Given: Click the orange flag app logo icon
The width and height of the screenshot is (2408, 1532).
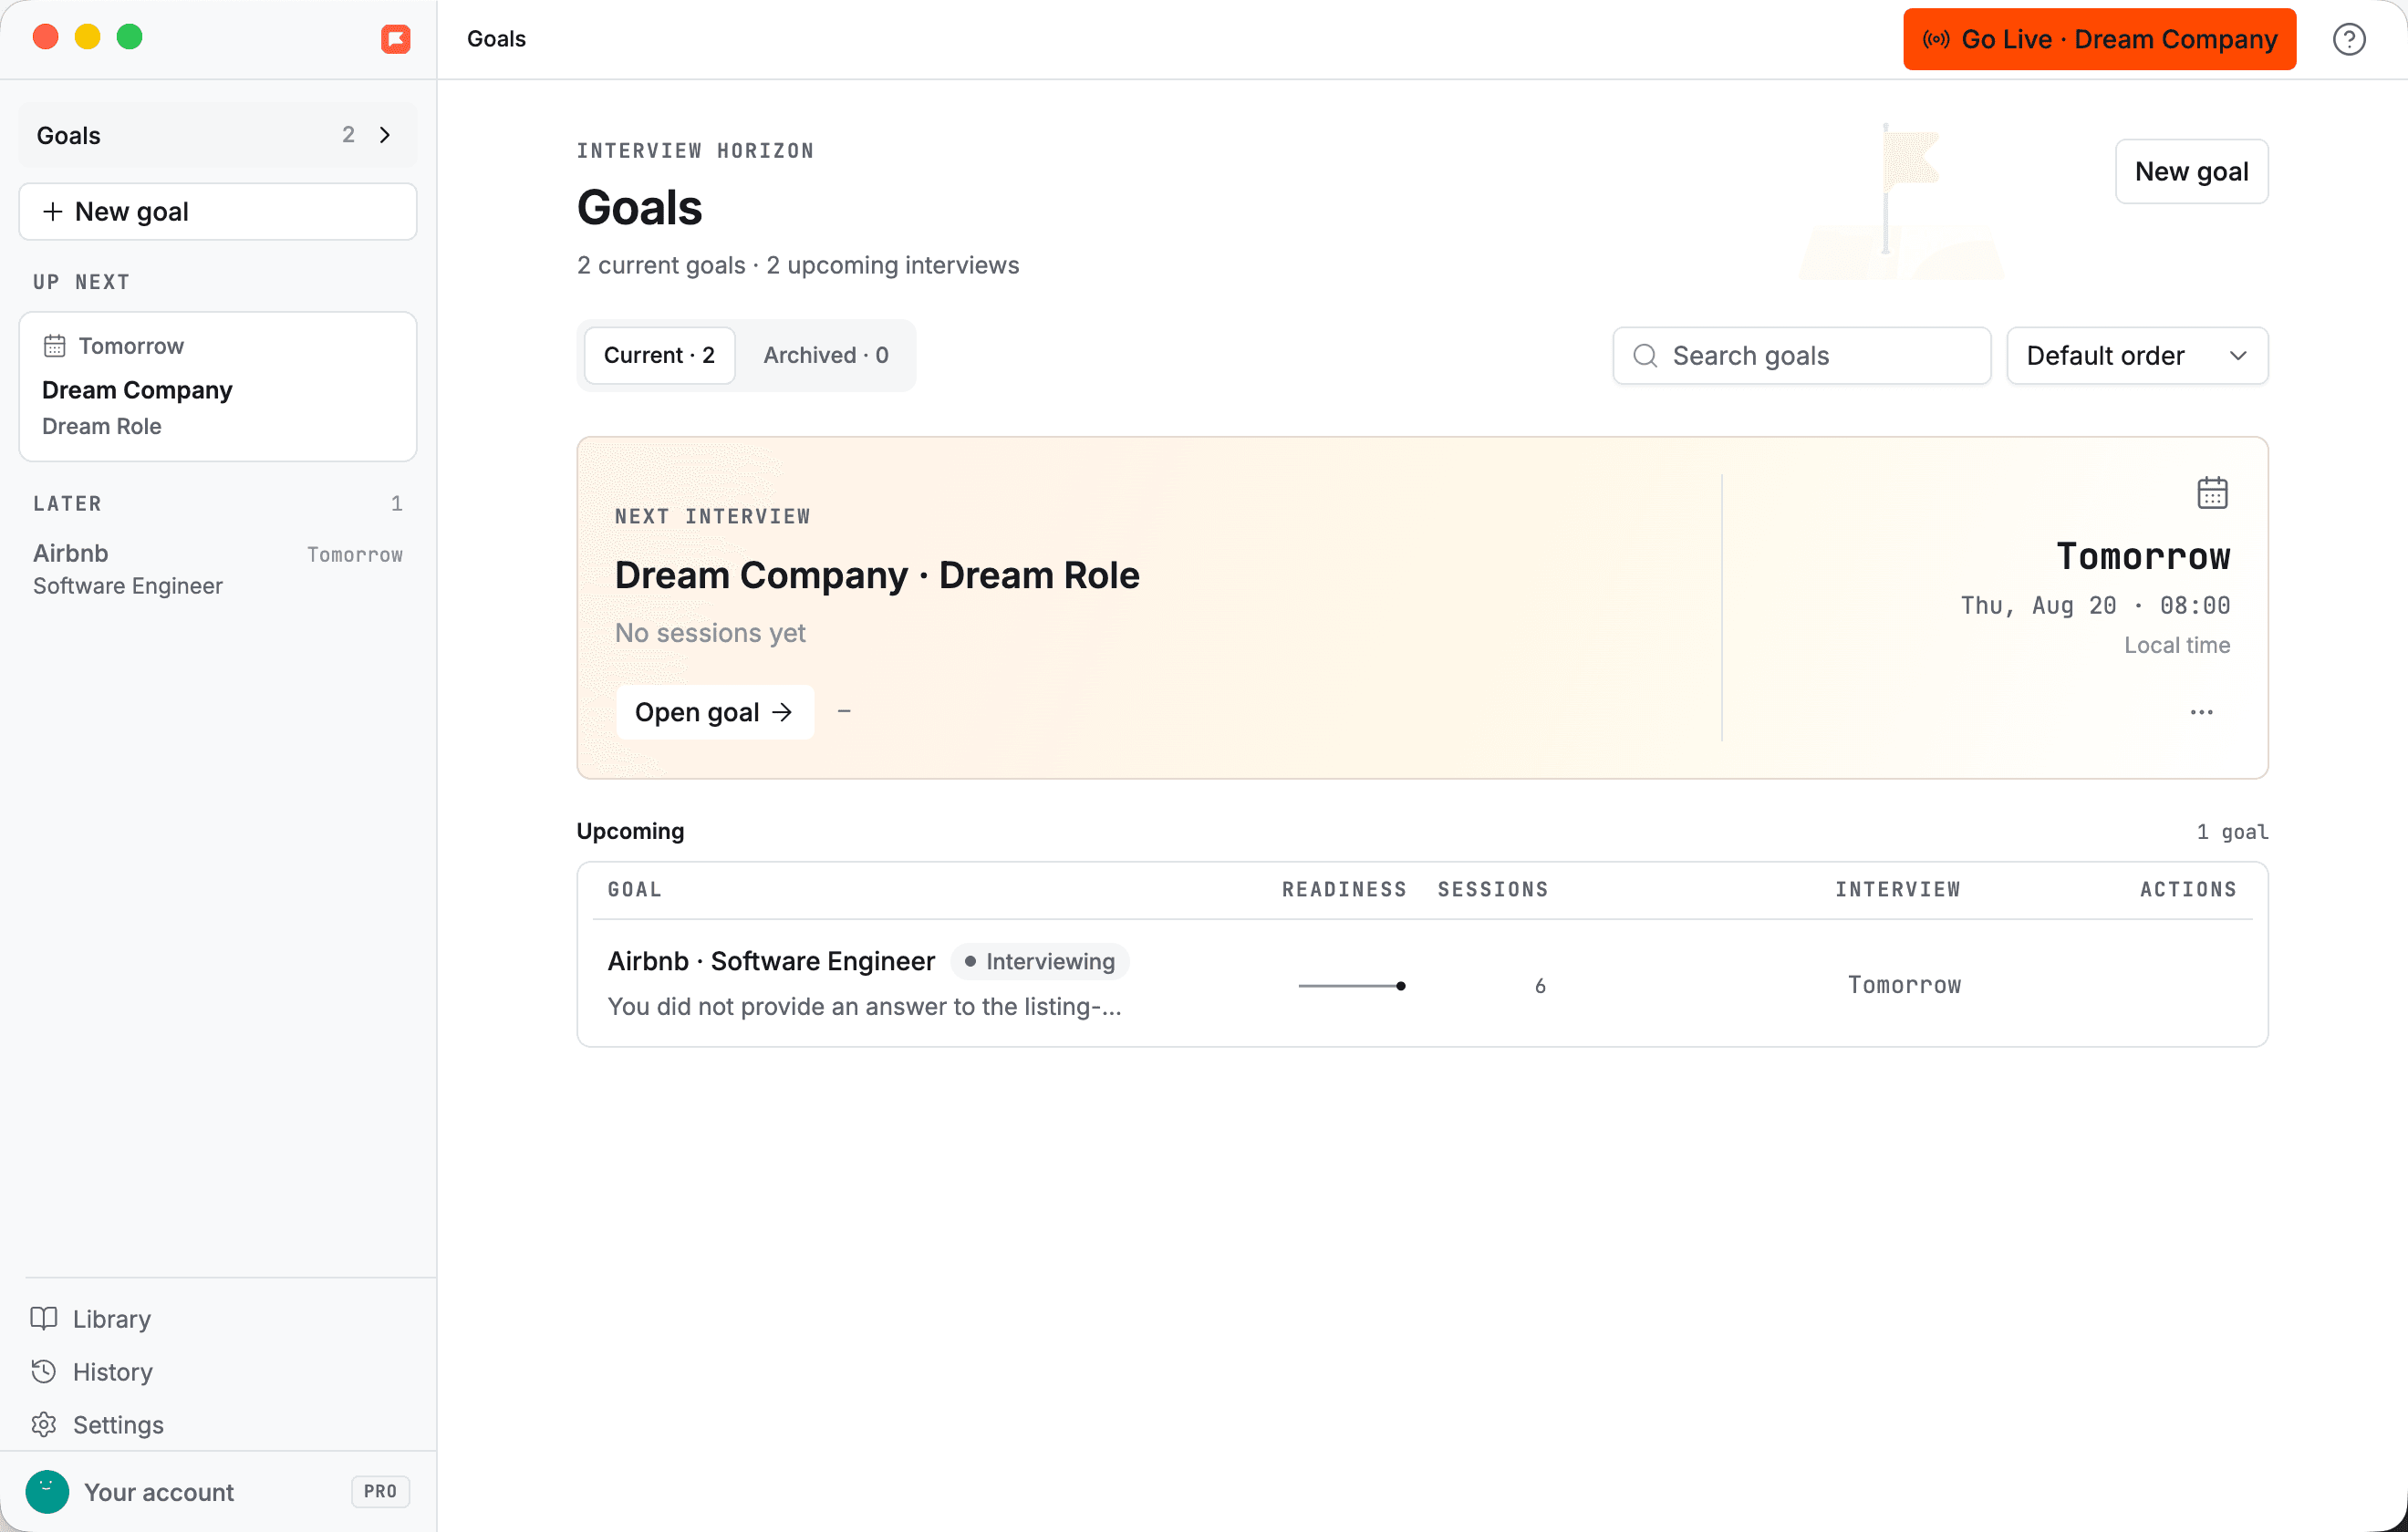Looking at the screenshot, I should (x=396, y=39).
